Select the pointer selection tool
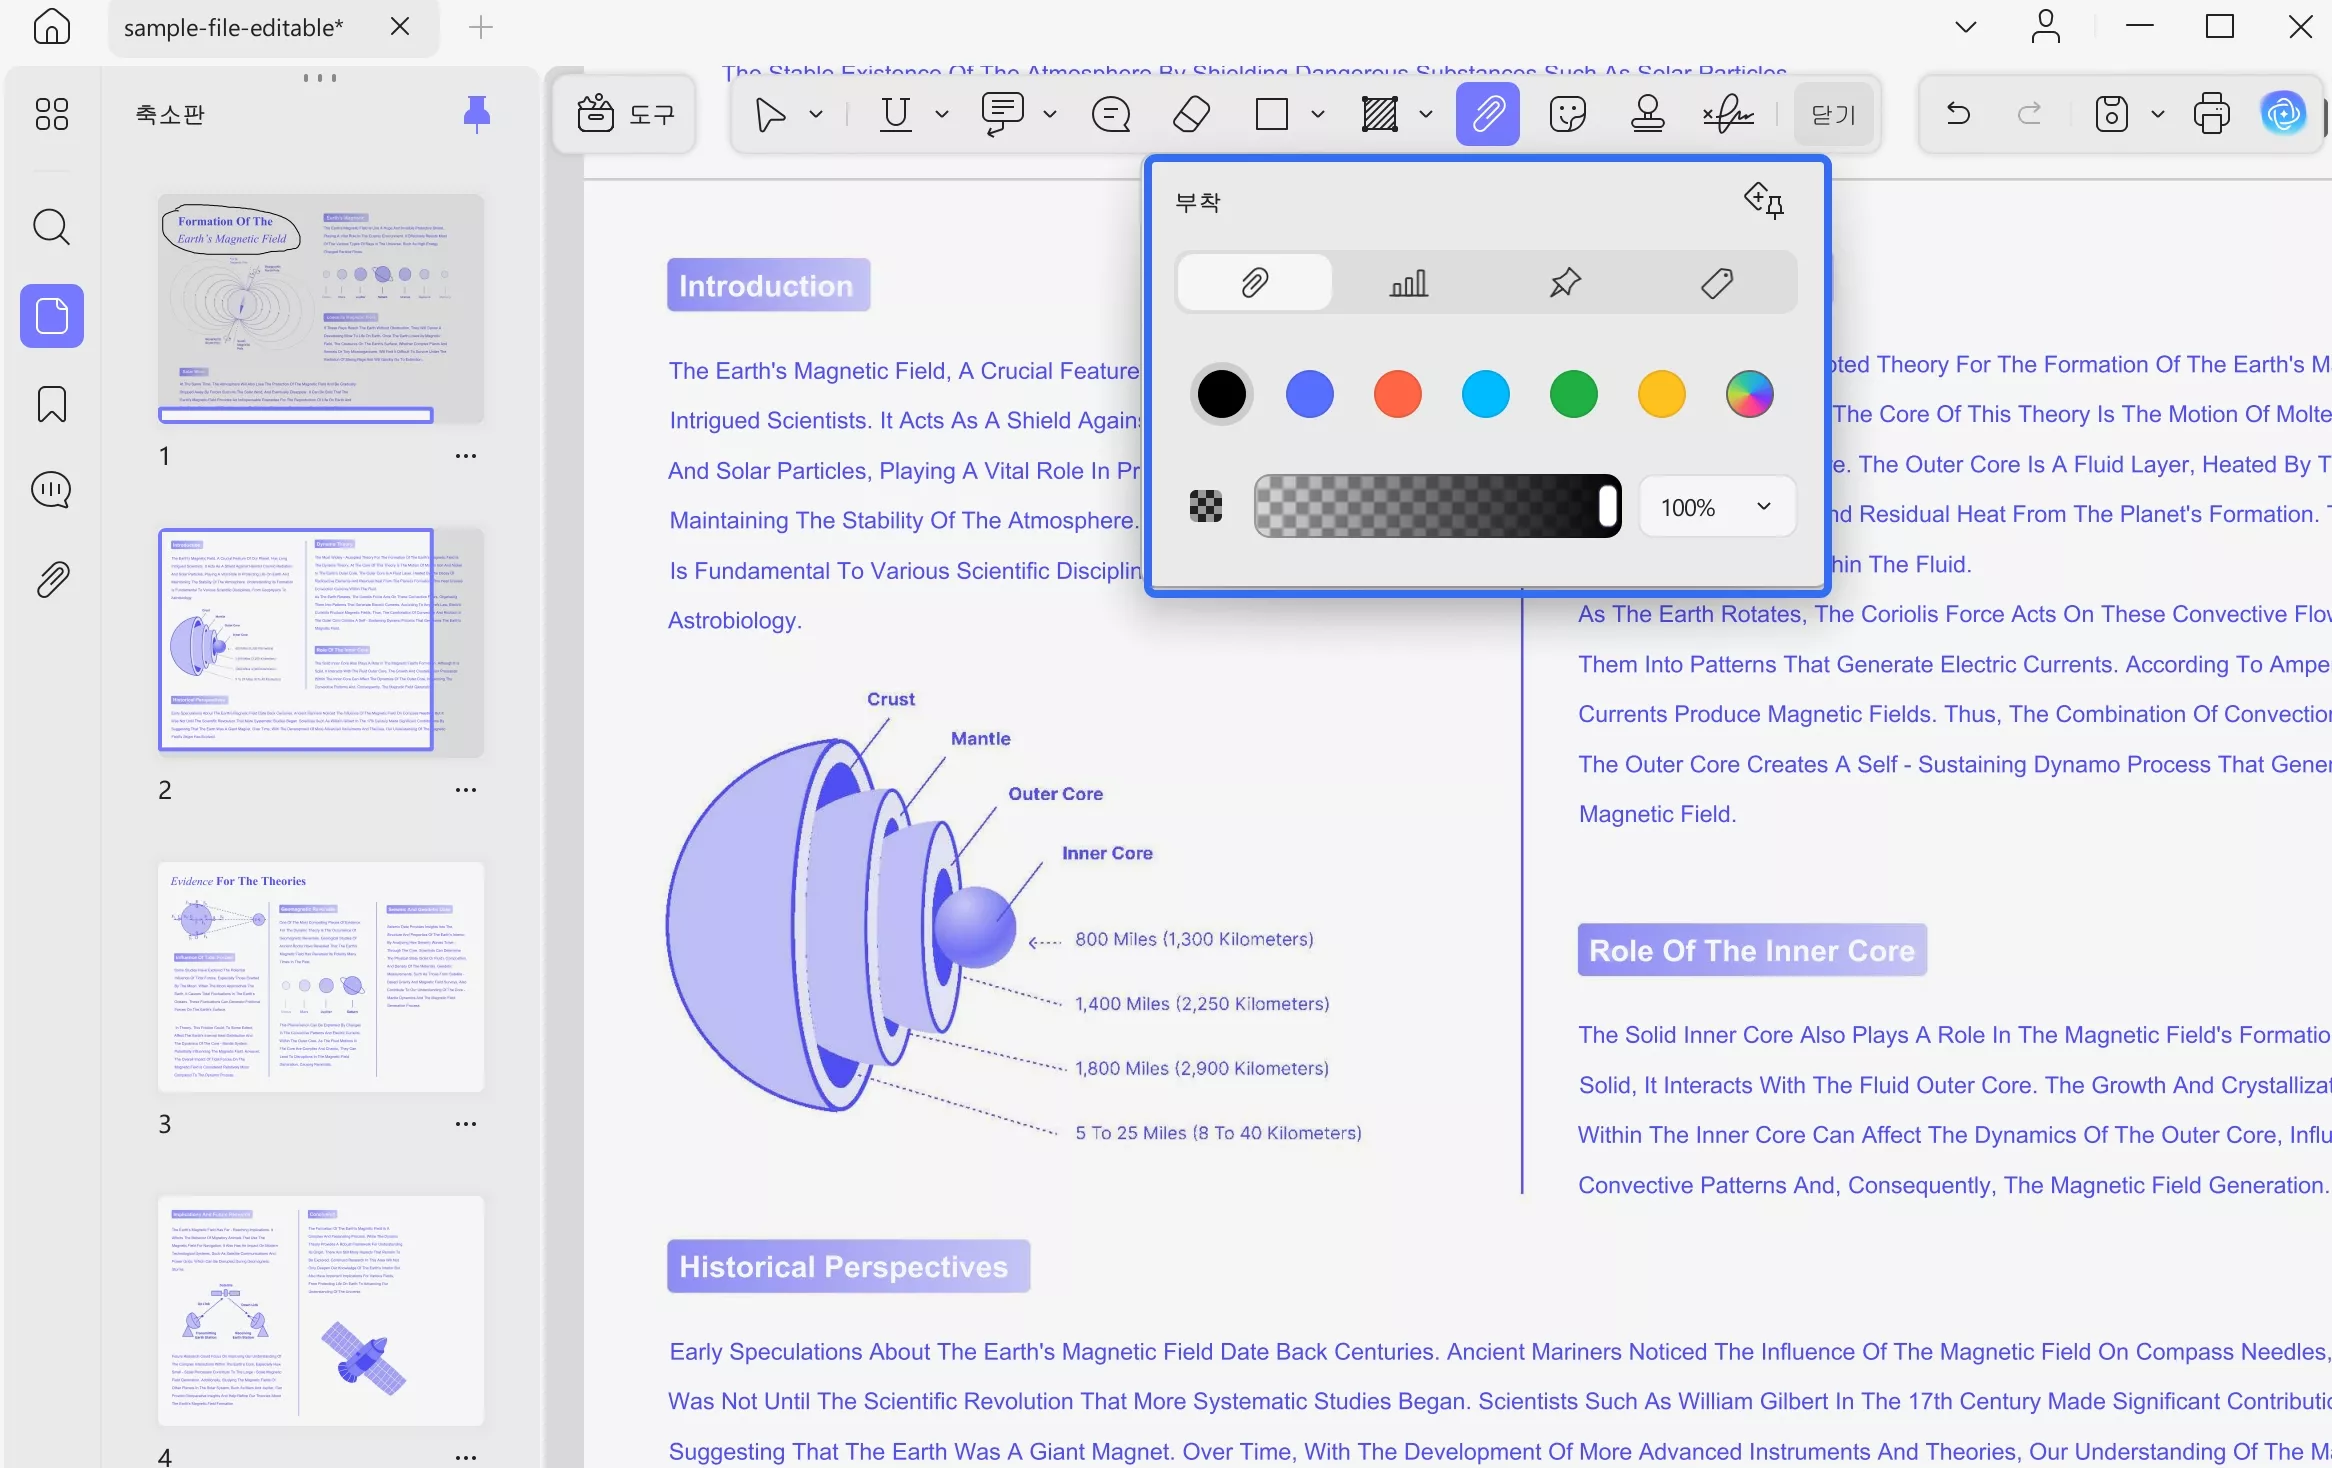The width and height of the screenshot is (2332, 1468). coord(770,114)
